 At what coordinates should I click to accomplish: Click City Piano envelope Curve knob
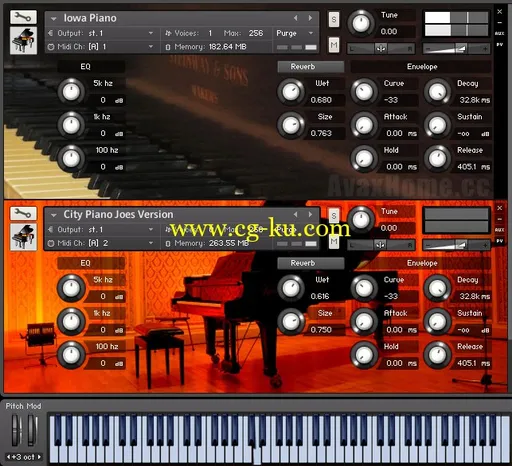pyautogui.click(x=364, y=288)
